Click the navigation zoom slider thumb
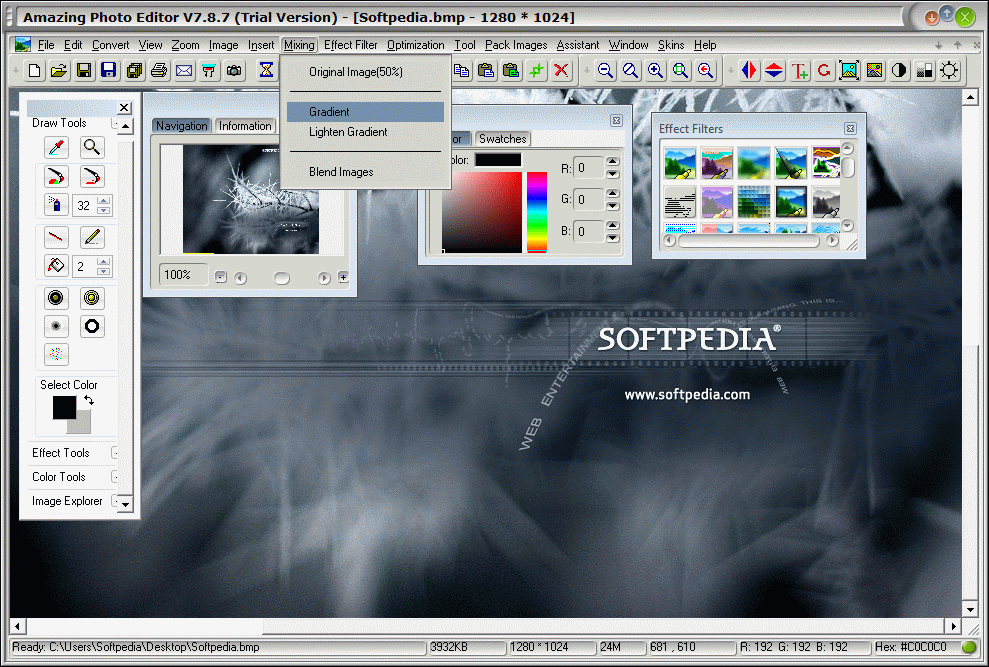Screen dimensions: 989x667 281,278
